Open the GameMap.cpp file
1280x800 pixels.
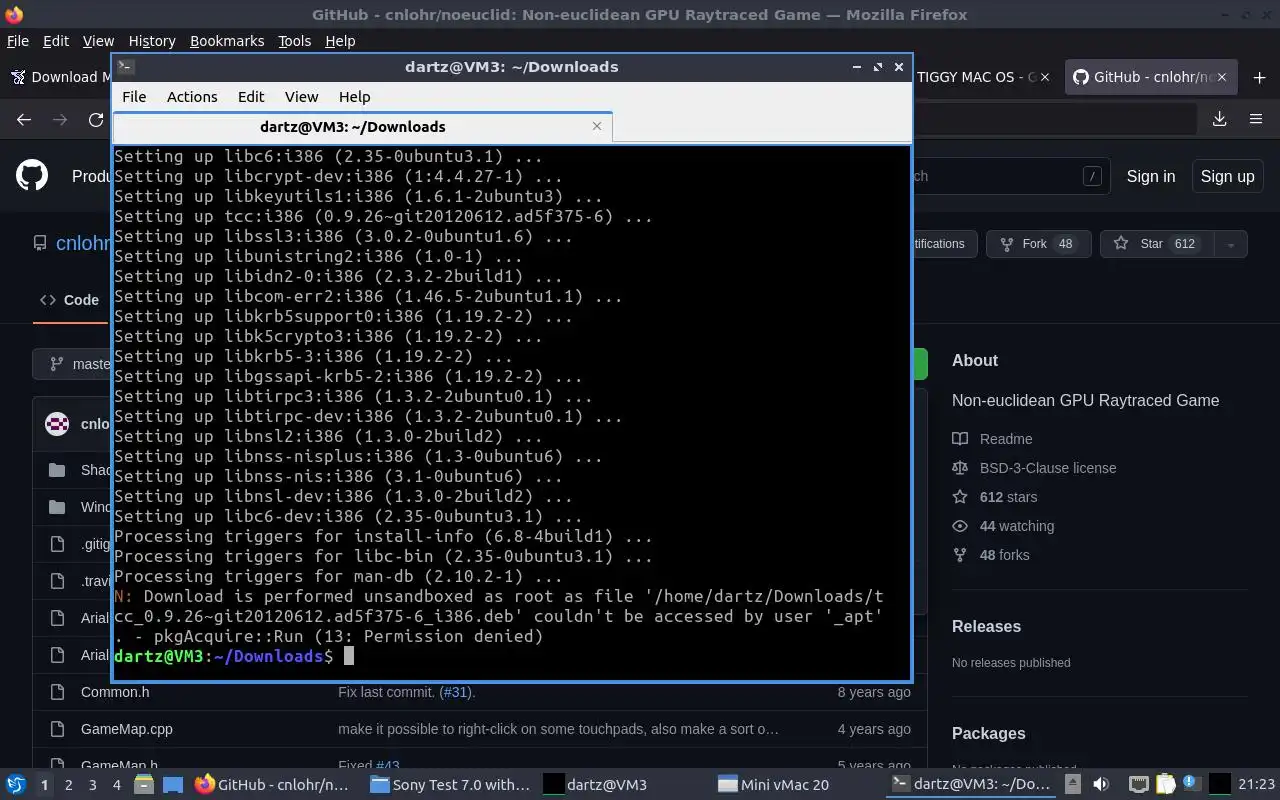(126, 729)
